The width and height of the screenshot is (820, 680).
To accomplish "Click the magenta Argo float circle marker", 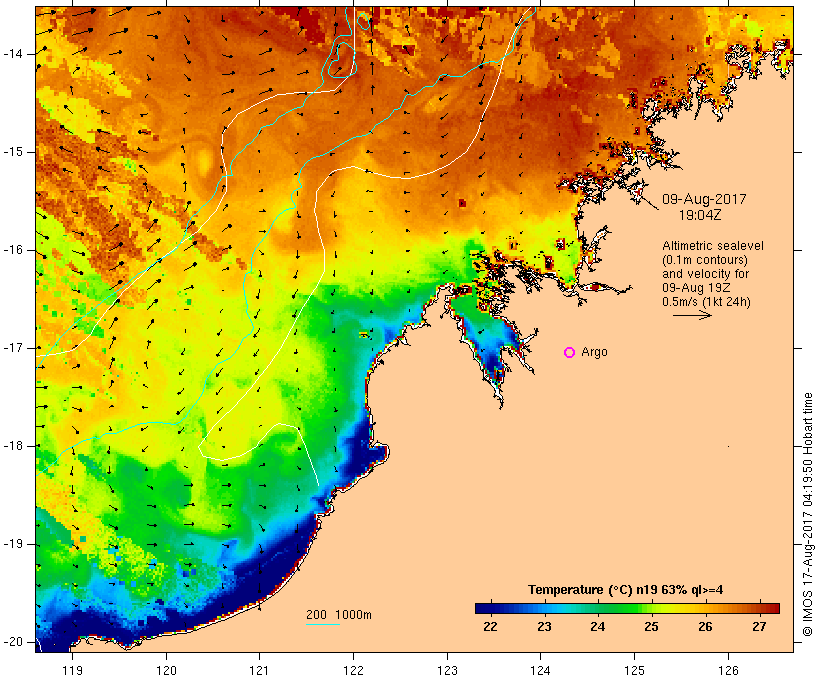I will [x=570, y=353].
